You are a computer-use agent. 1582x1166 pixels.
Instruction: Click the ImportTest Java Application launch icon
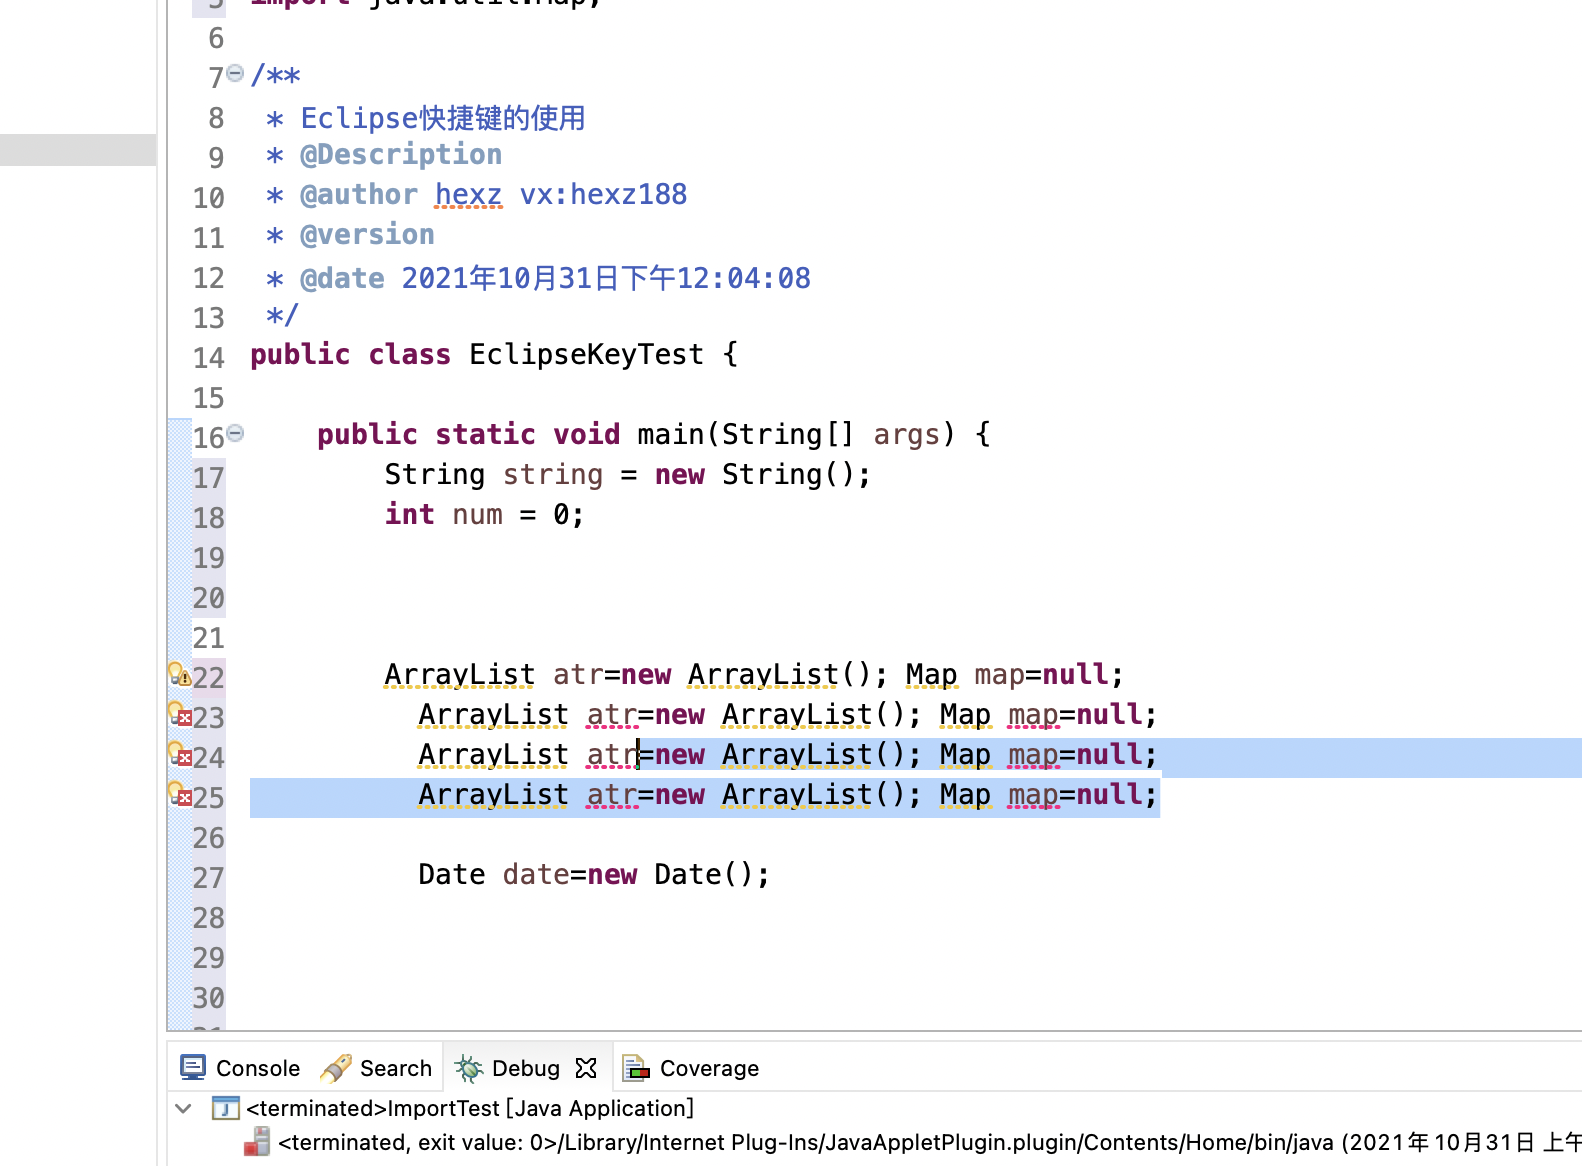point(226,1108)
